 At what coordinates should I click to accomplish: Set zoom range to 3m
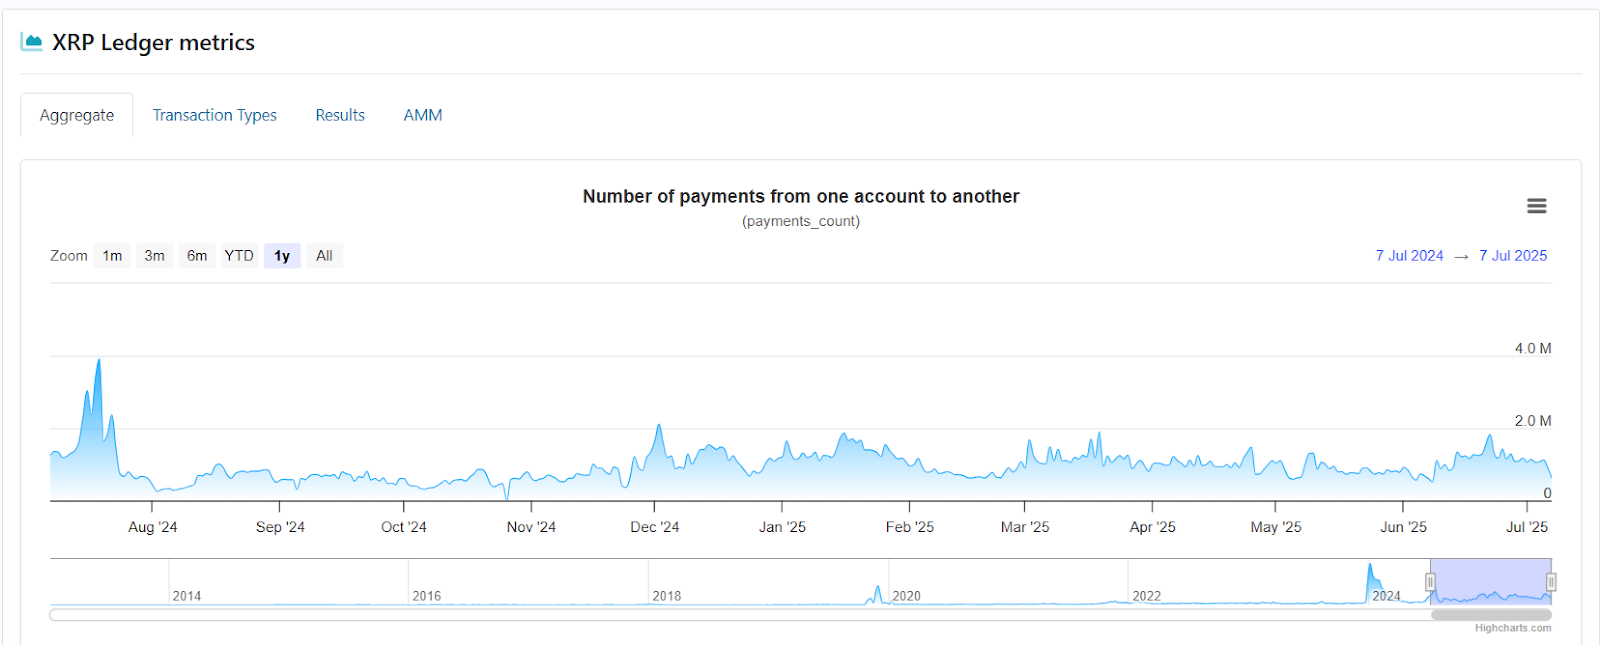pyautogui.click(x=154, y=256)
